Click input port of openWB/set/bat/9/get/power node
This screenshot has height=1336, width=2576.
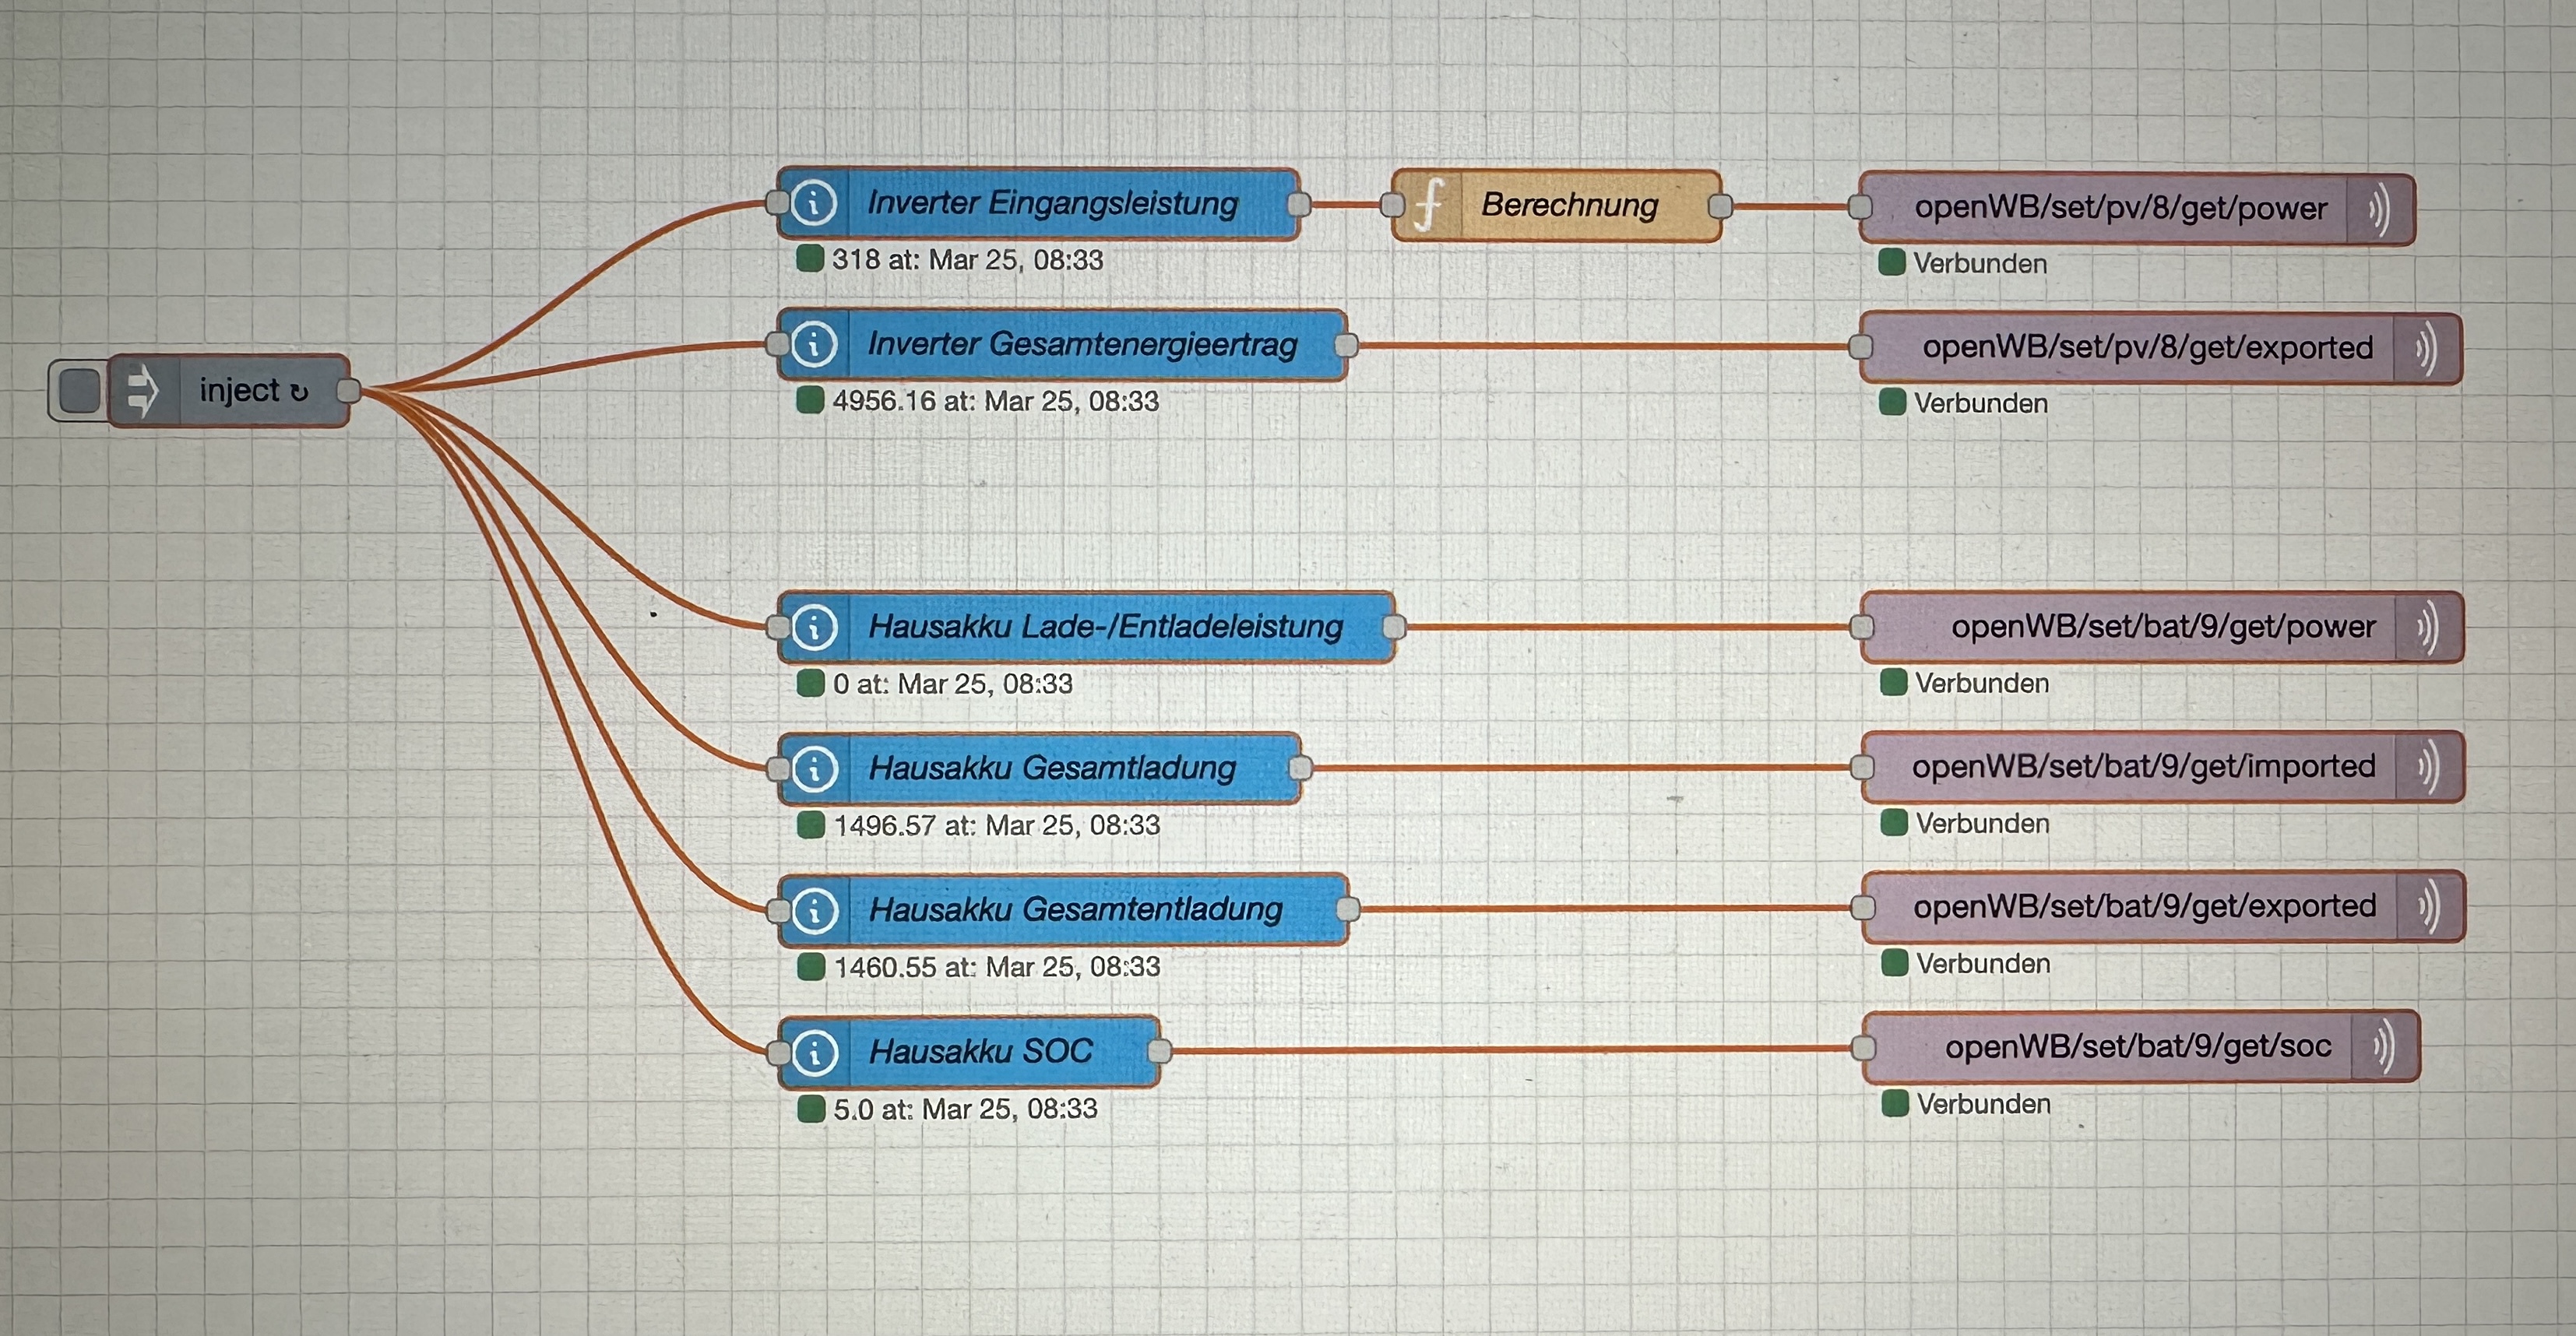point(1861,628)
